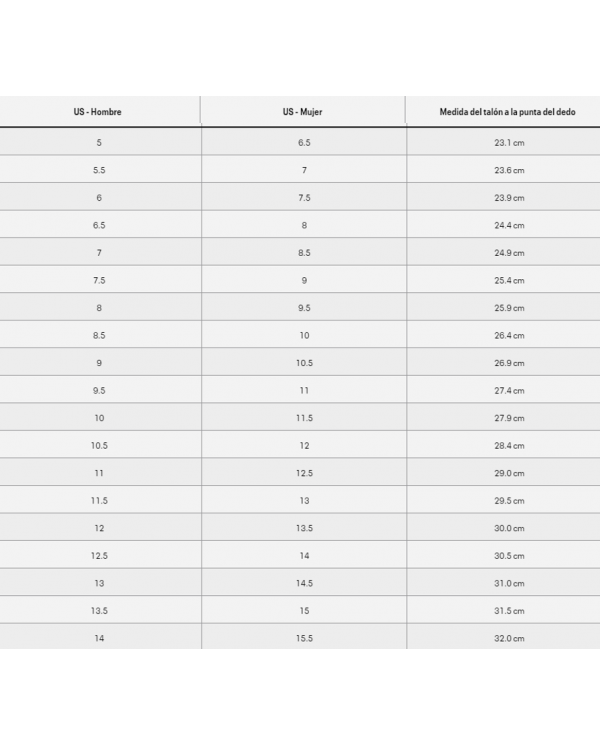Select men's size 7.5 cell
The width and height of the screenshot is (600, 745).
pyautogui.click(x=100, y=279)
